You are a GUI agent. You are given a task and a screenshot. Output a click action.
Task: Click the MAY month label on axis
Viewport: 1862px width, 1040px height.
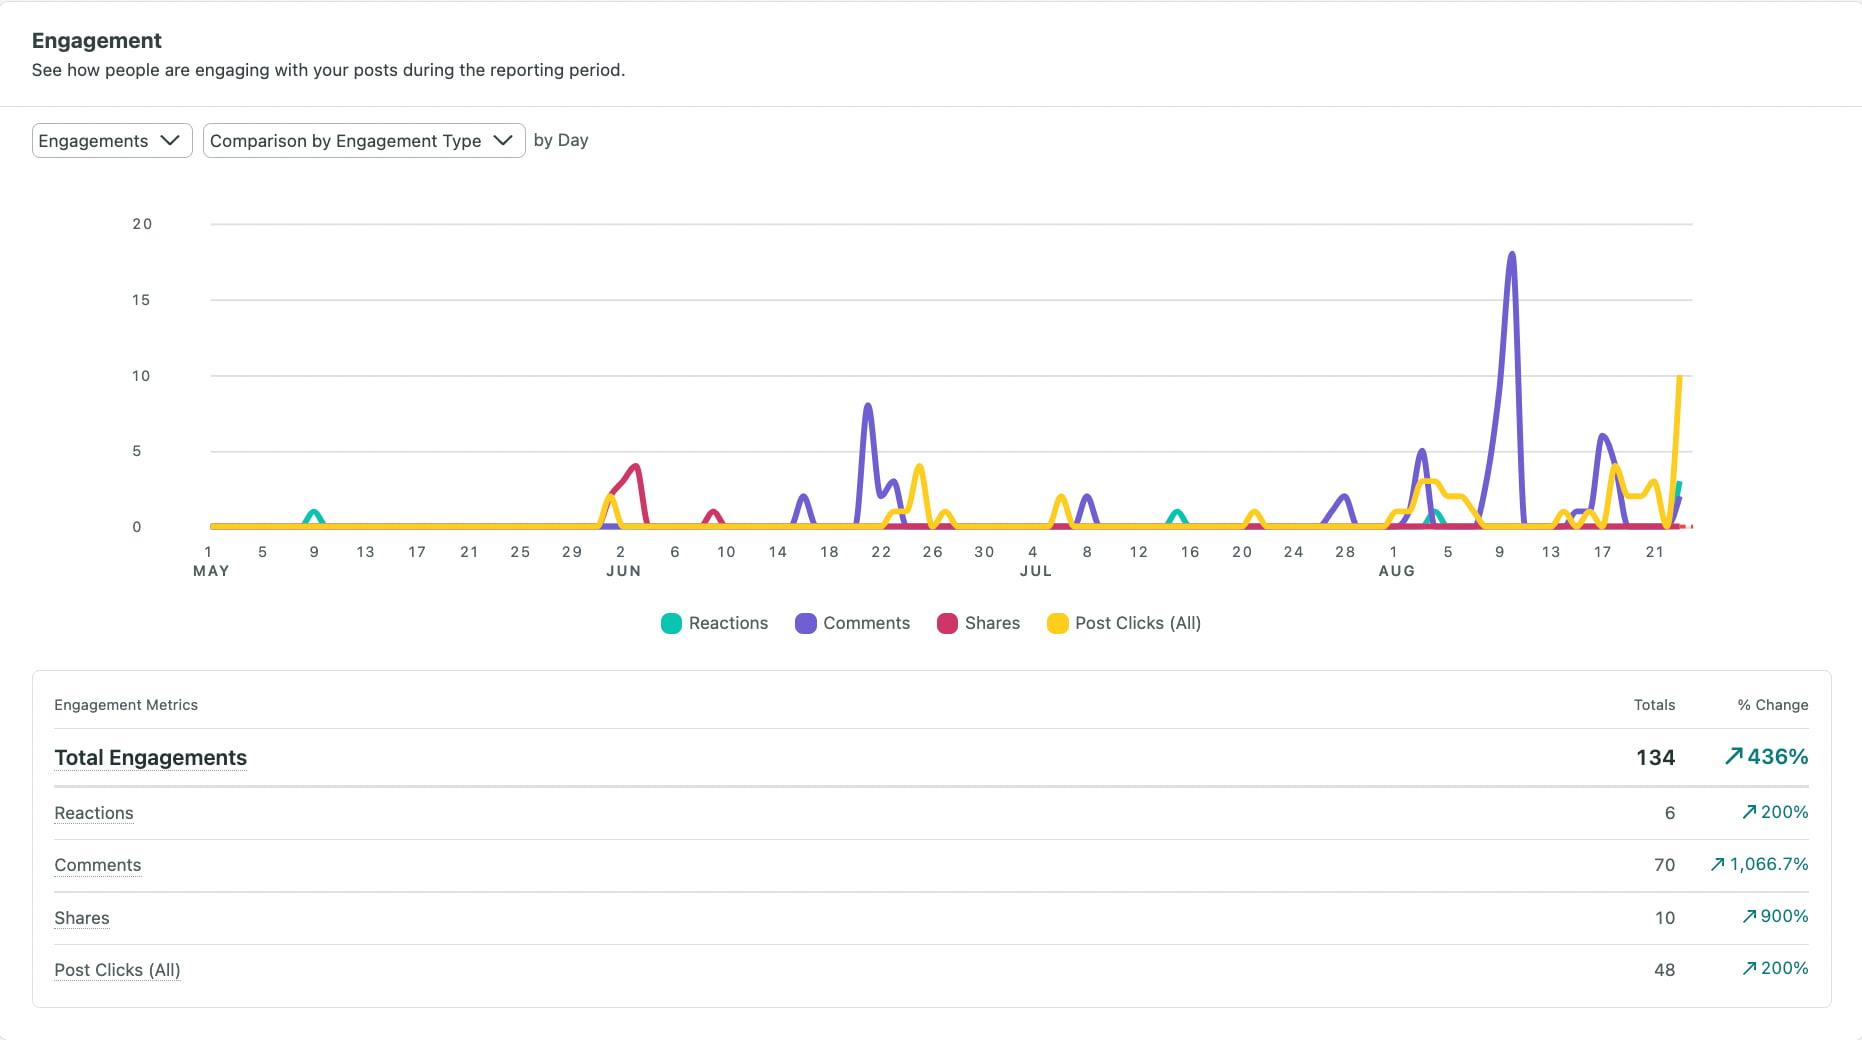(x=211, y=571)
